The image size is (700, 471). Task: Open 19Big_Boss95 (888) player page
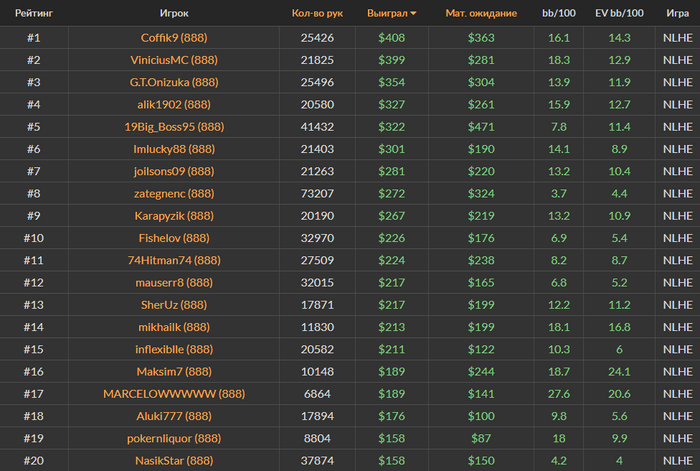[x=174, y=127]
